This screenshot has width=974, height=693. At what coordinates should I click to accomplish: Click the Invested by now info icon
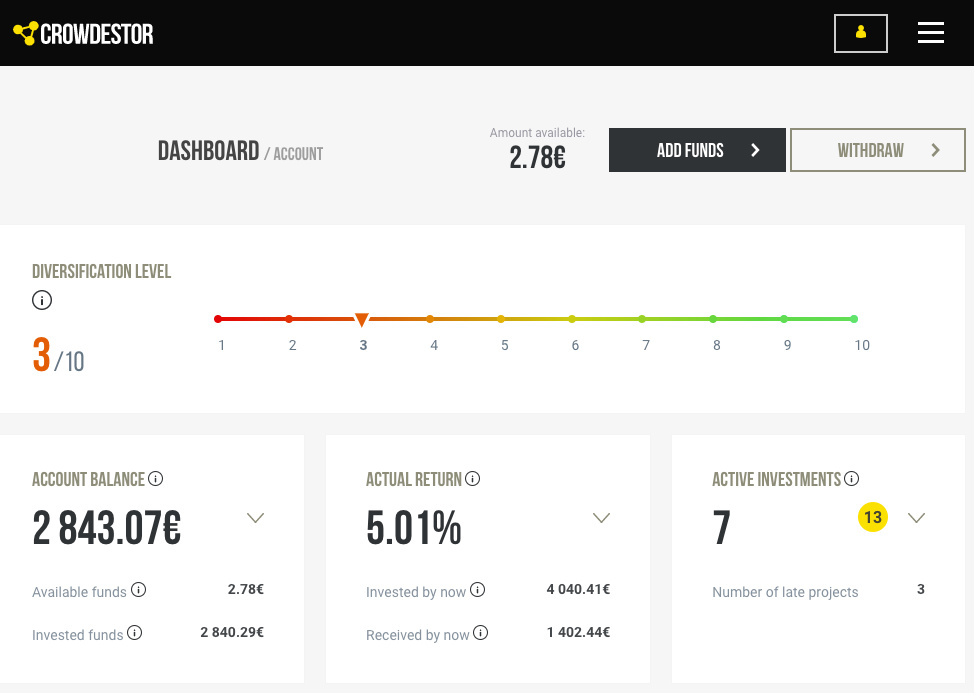478,590
